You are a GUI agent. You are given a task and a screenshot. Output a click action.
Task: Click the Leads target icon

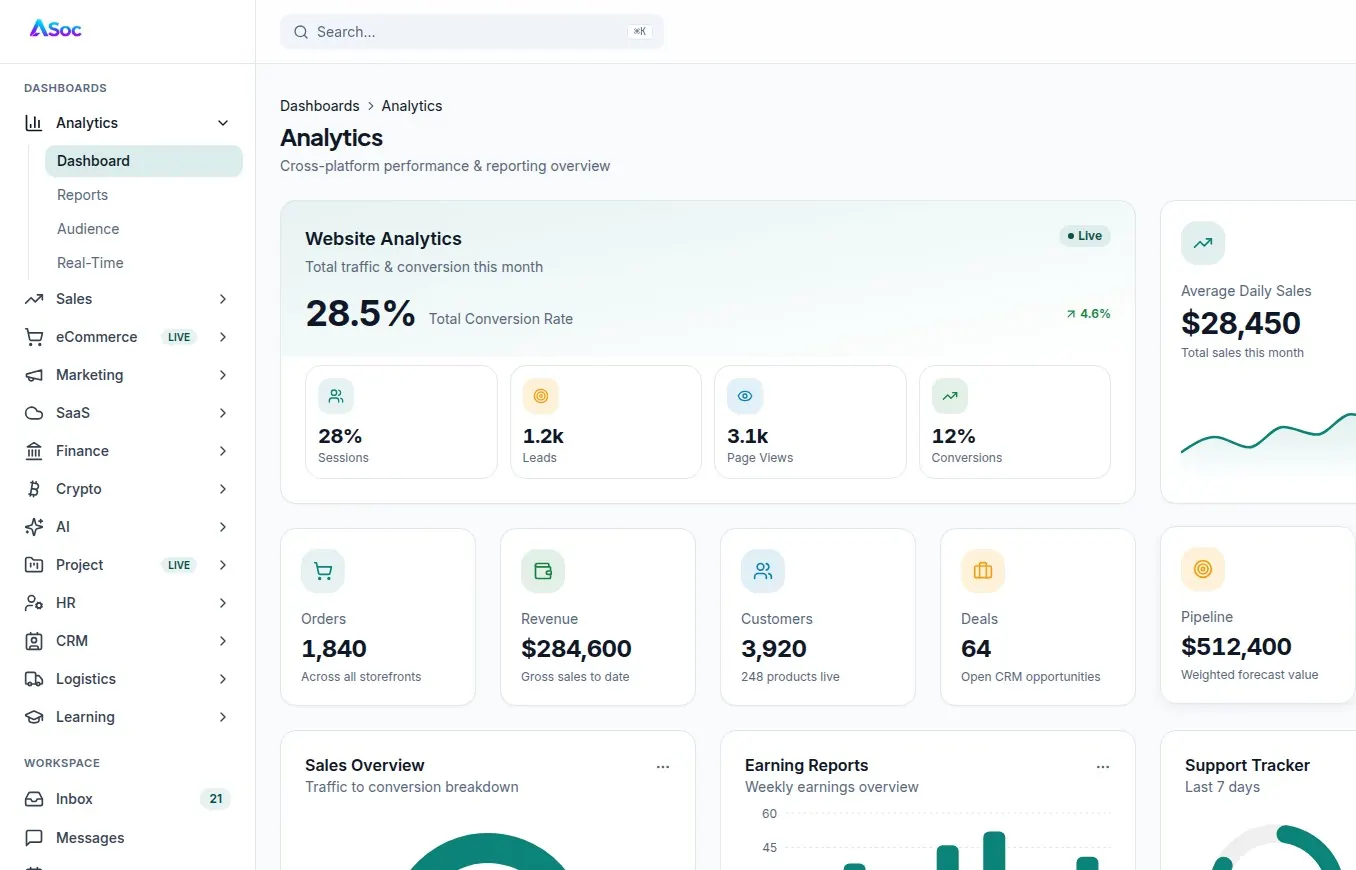(x=541, y=396)
